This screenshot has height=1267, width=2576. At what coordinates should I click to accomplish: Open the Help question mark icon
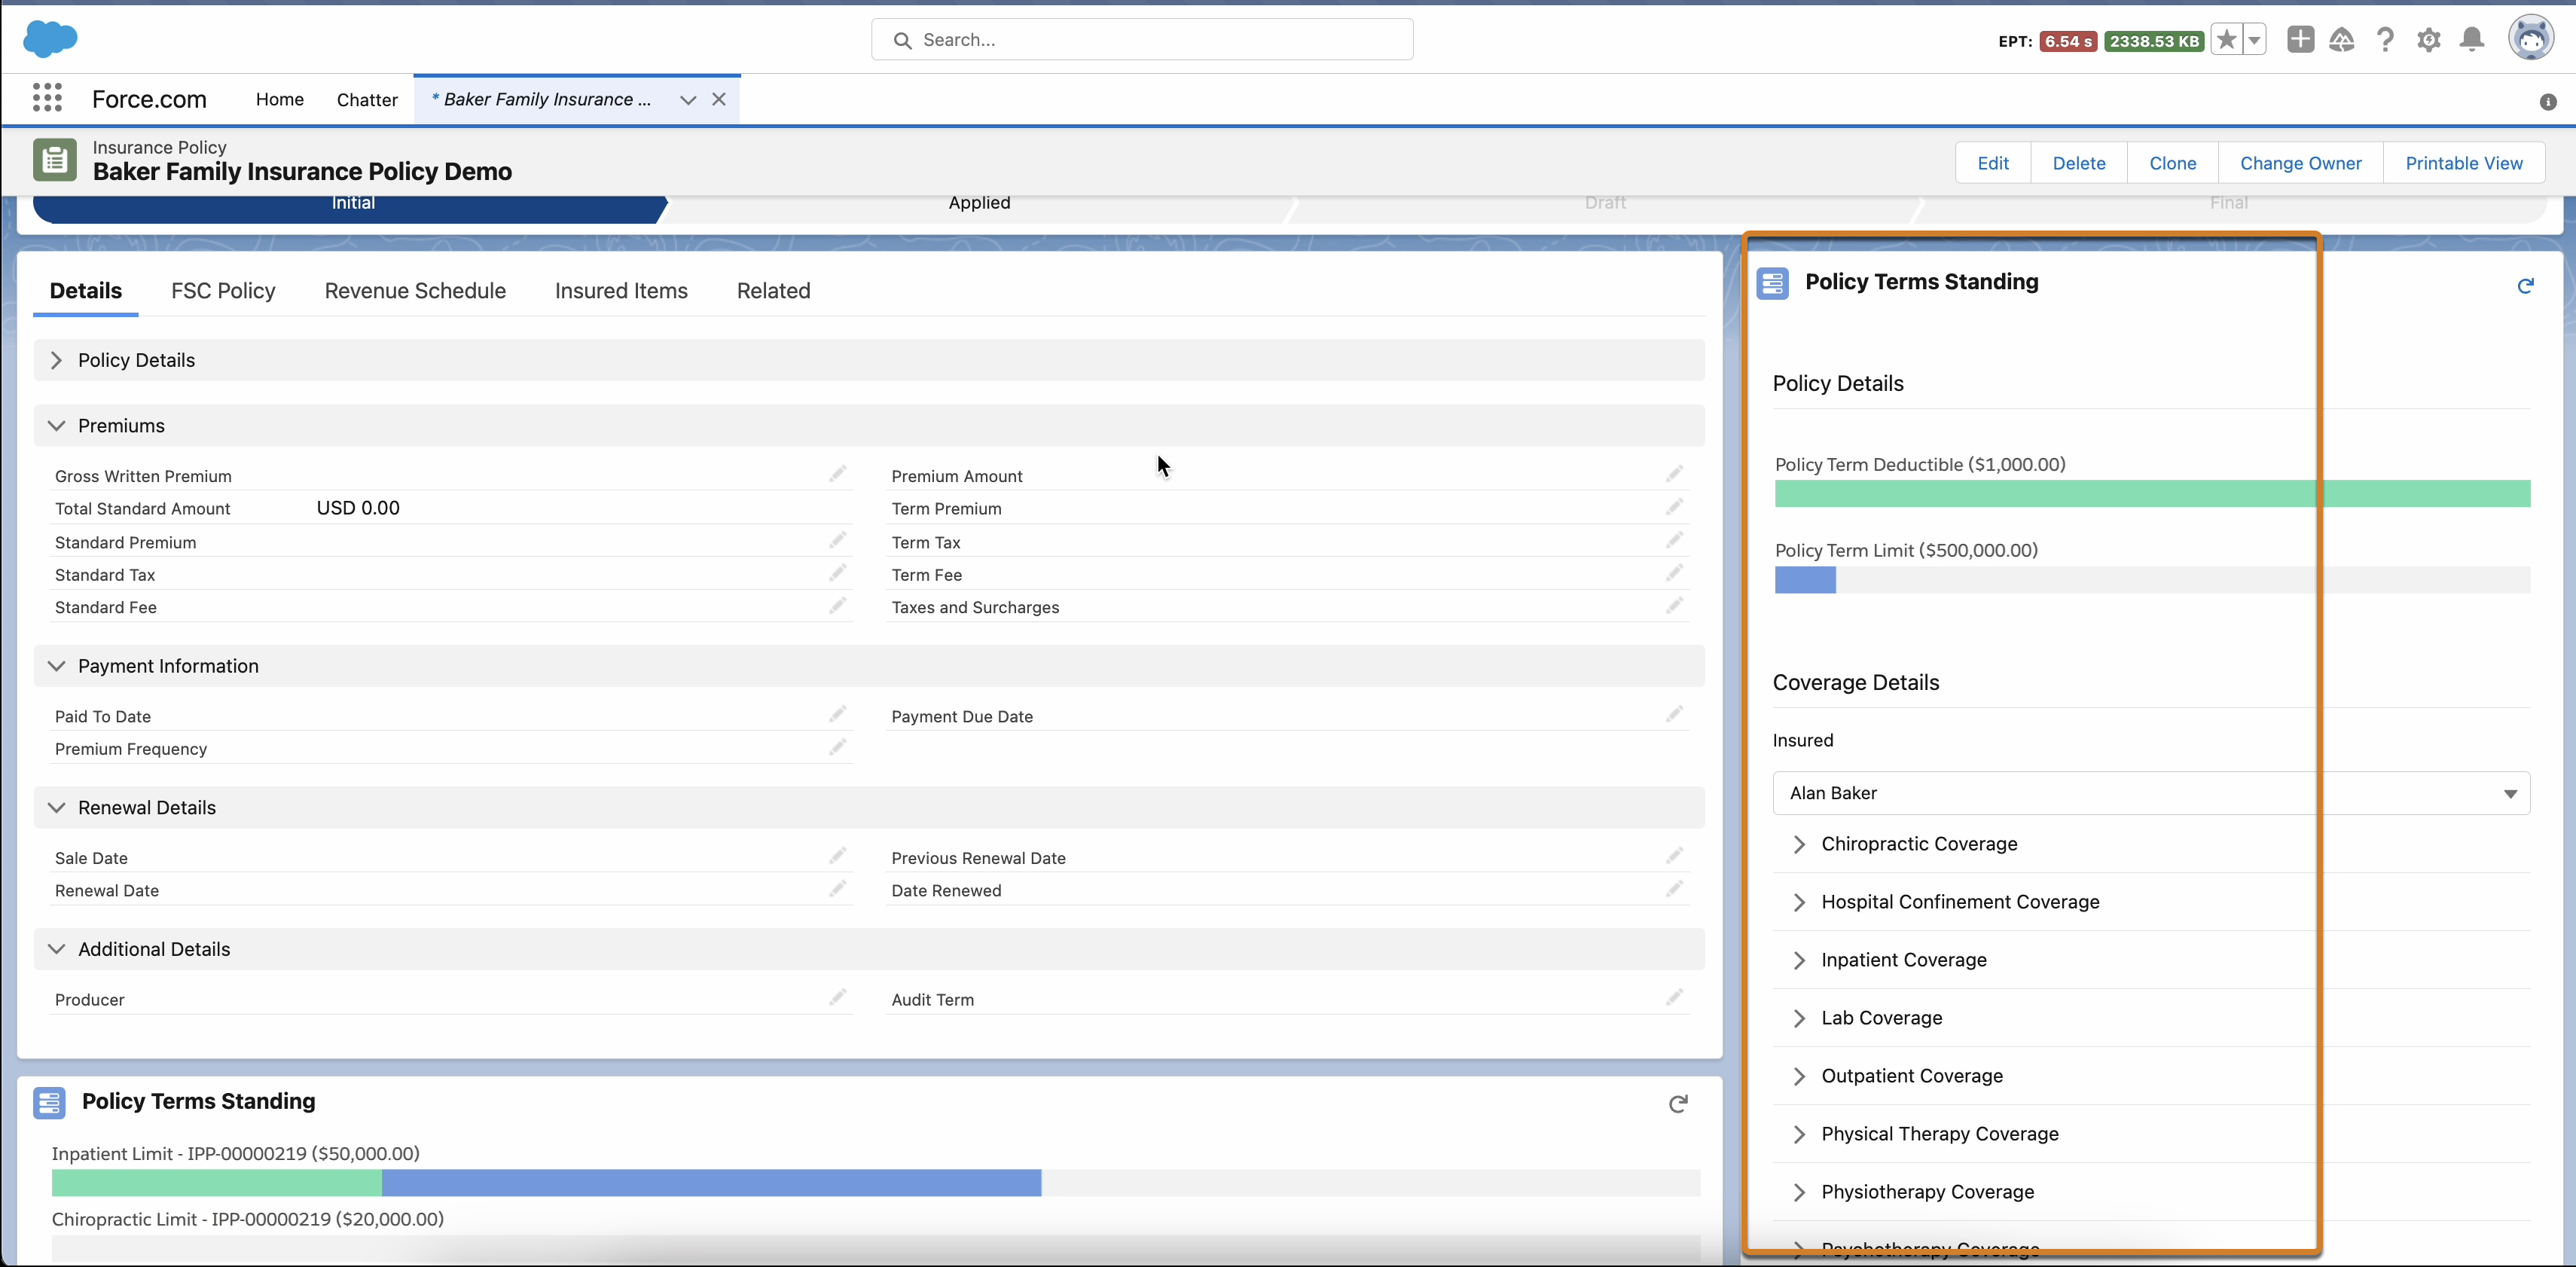point(2385,40)
